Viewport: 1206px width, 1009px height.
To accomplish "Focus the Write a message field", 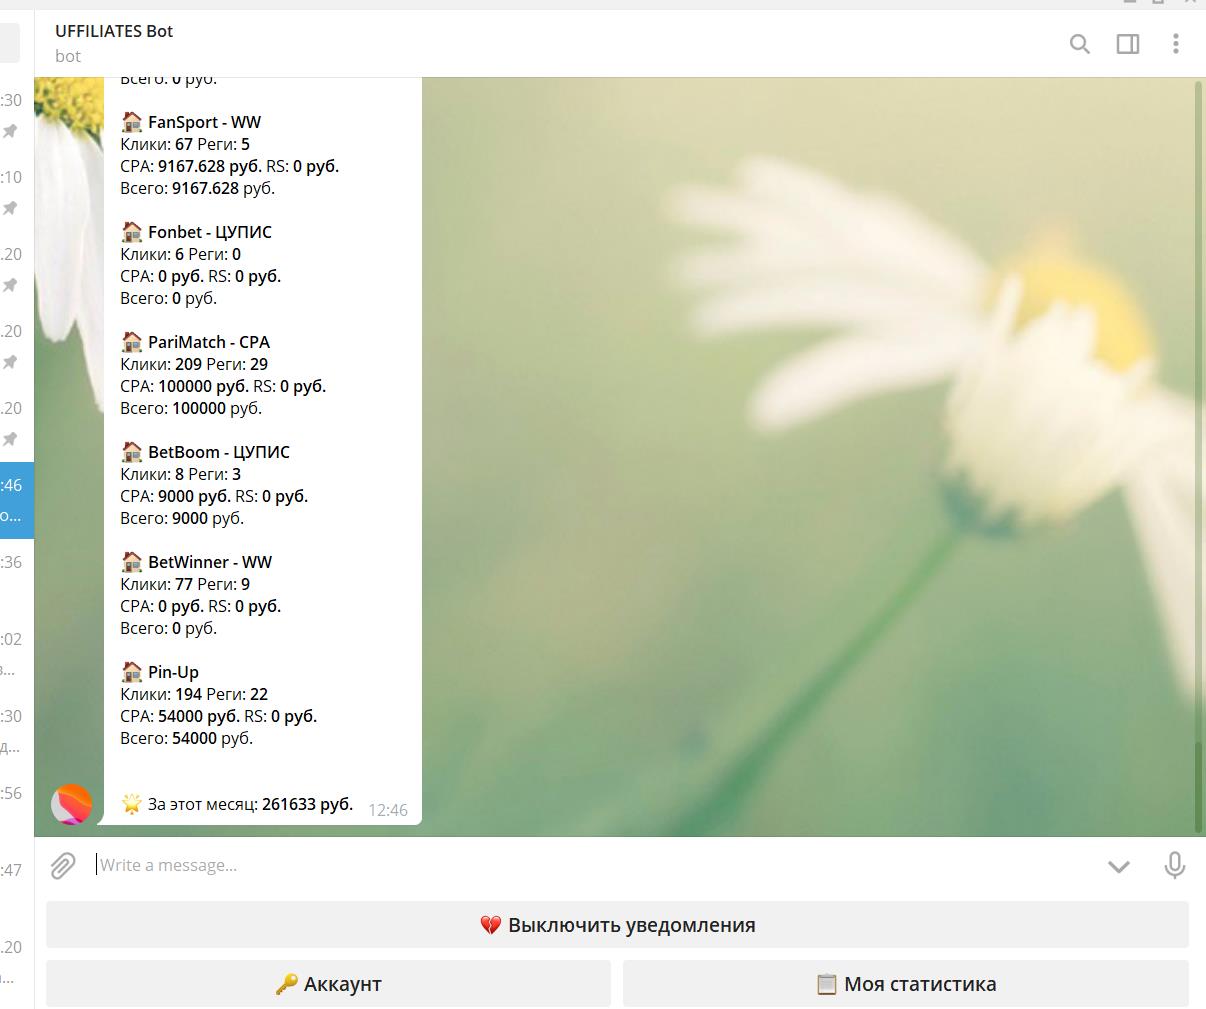I will point(590,866).
